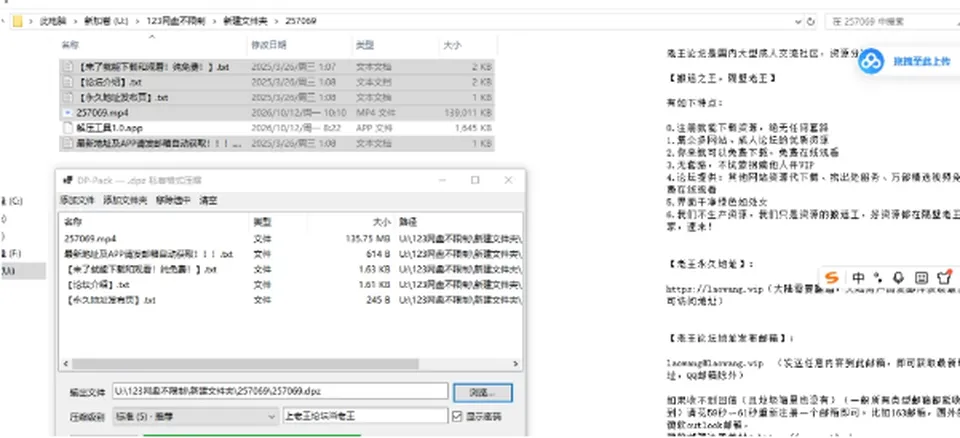The width and height of the screenshot is (960, 438).
Task: Select the (F:) drive in the sidebar
Action: [x=11, y=253]
